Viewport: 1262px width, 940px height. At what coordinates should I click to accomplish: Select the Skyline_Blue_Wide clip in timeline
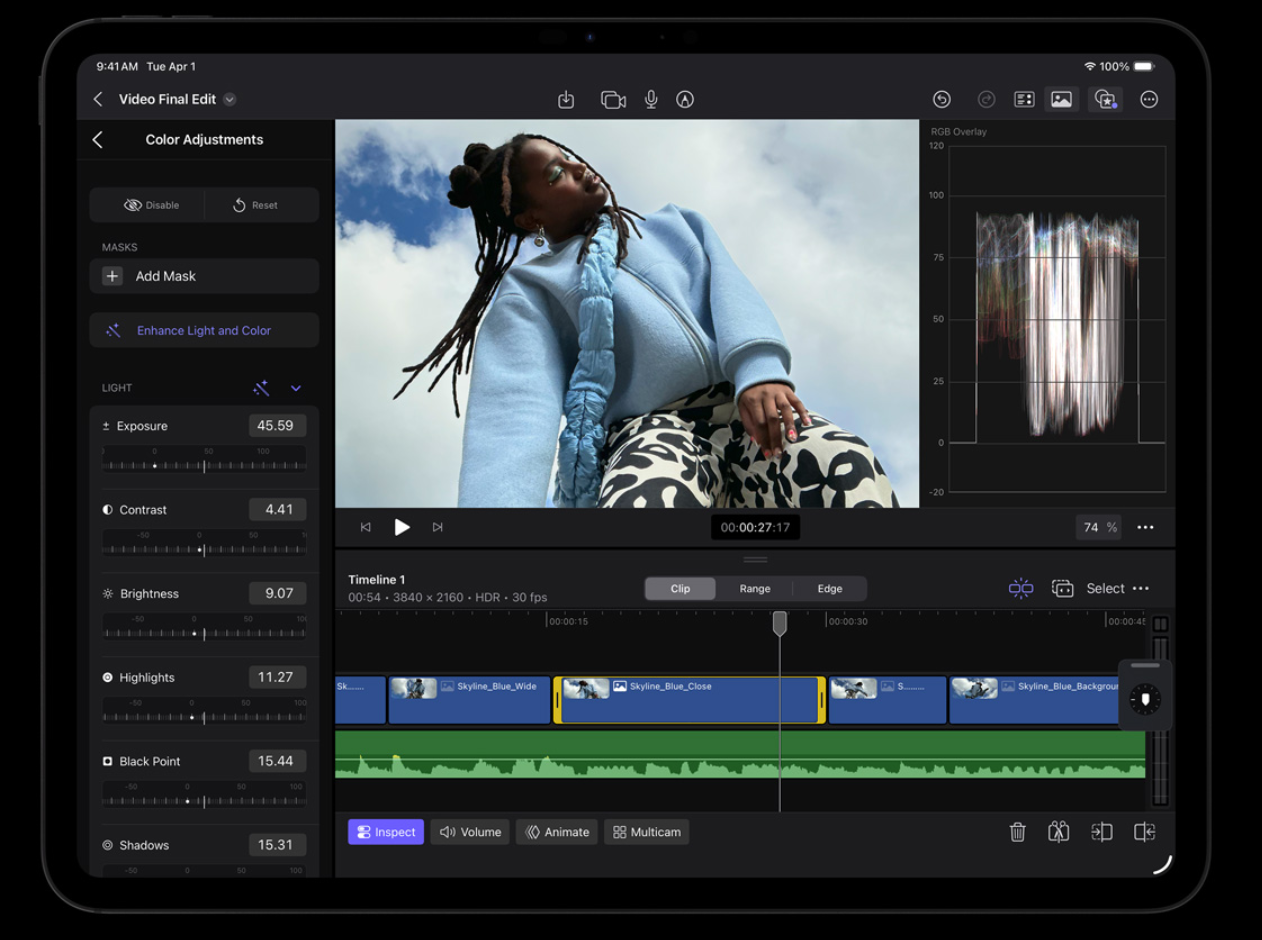point(470,700)
